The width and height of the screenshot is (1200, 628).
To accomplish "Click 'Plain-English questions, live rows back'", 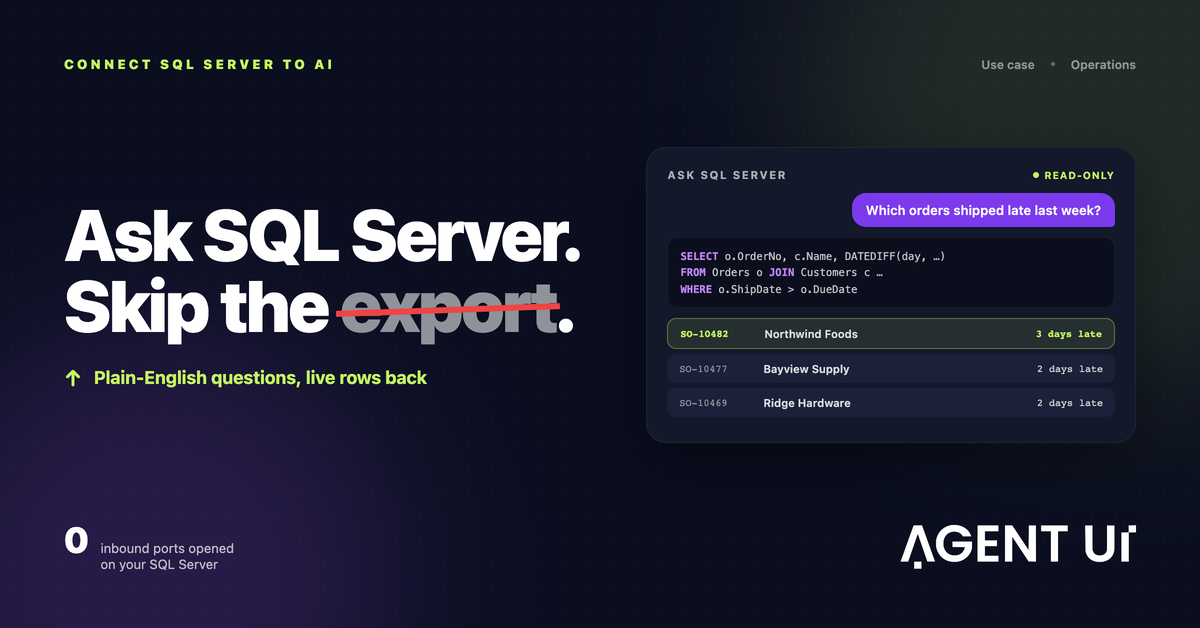I will pos(260,378).
